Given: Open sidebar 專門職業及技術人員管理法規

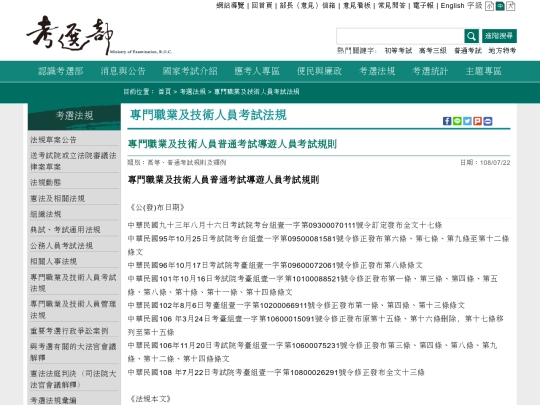Looking at the screenshot, I should coord(73,310).
